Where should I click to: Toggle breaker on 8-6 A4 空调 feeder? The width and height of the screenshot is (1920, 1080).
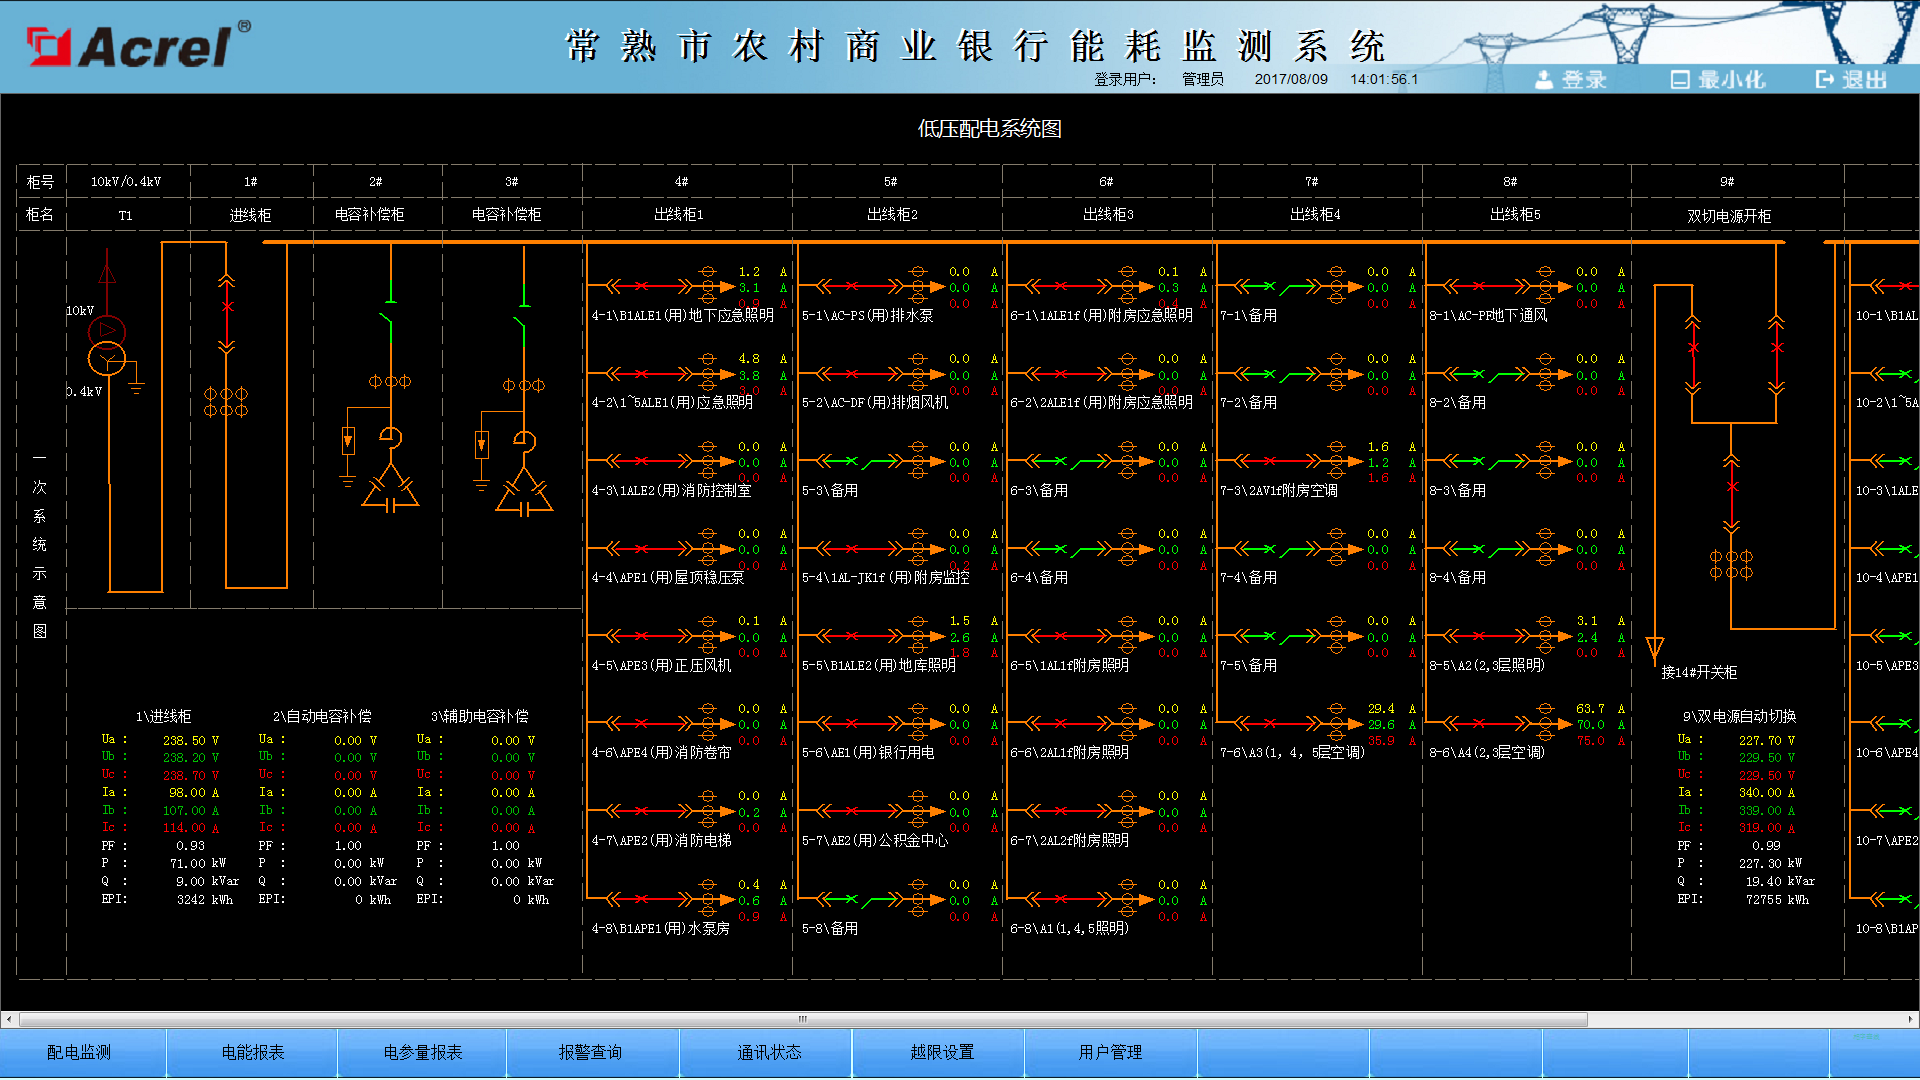pyautogui.click(x=1480, y=724)
